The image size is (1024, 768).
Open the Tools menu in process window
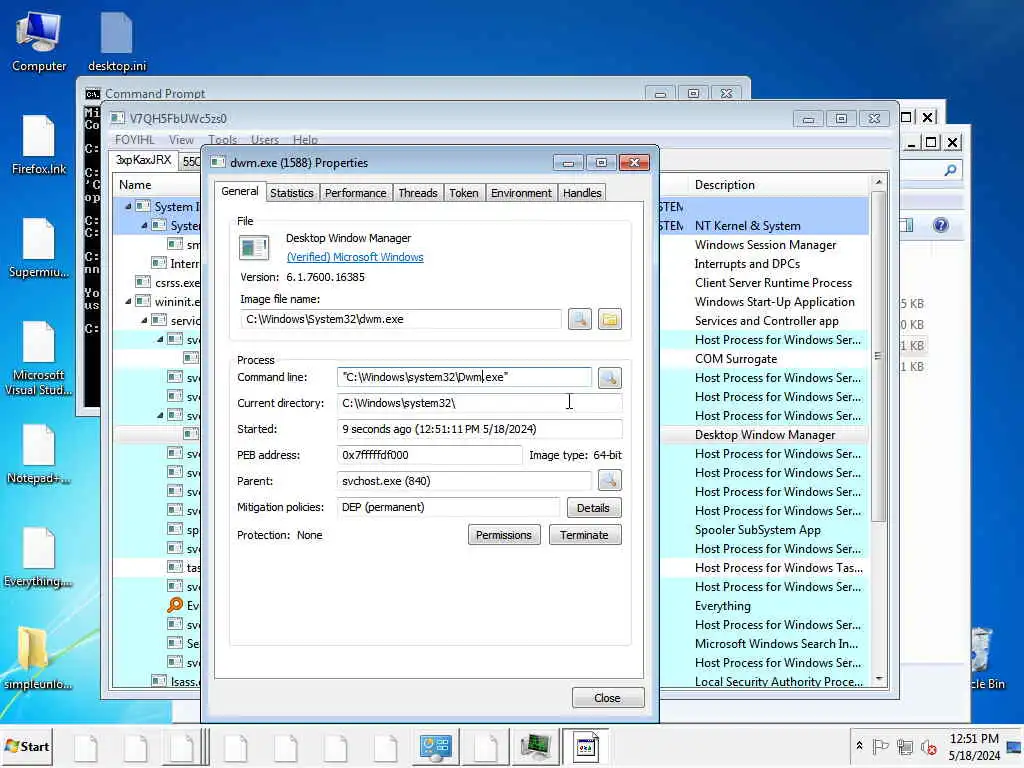tap(222, 140)
